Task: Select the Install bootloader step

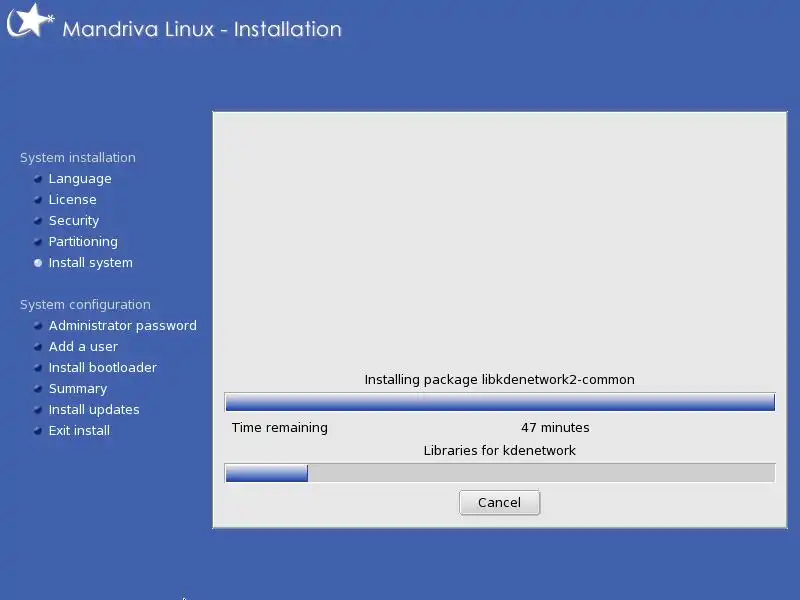Action: [x=103, y=367]
